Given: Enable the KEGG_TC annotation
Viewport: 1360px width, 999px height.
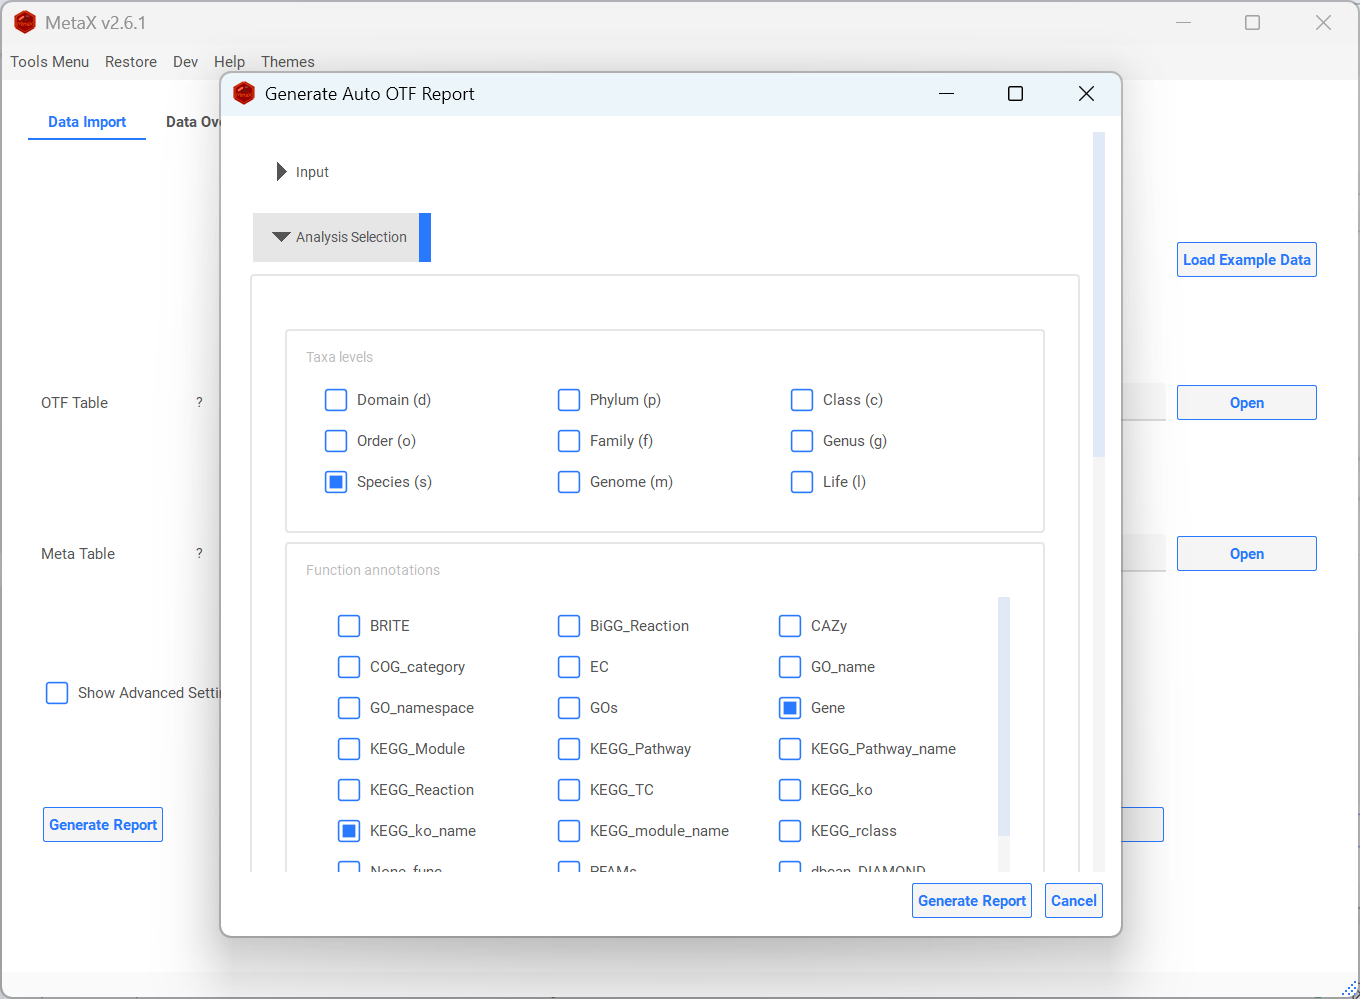Looking at the screenshot, I should pyautogui.click(x=569, y=790).
